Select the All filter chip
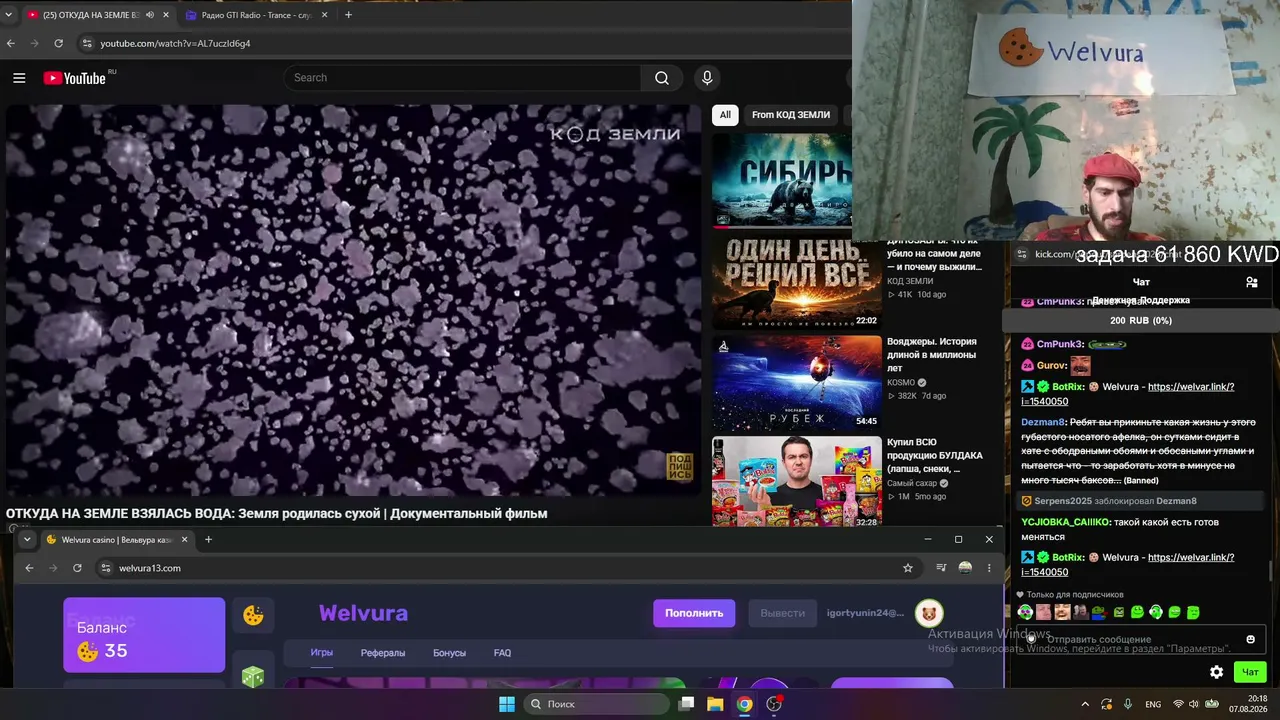The width and height of the screenshot is (1280, 720). tap(725, 115)
